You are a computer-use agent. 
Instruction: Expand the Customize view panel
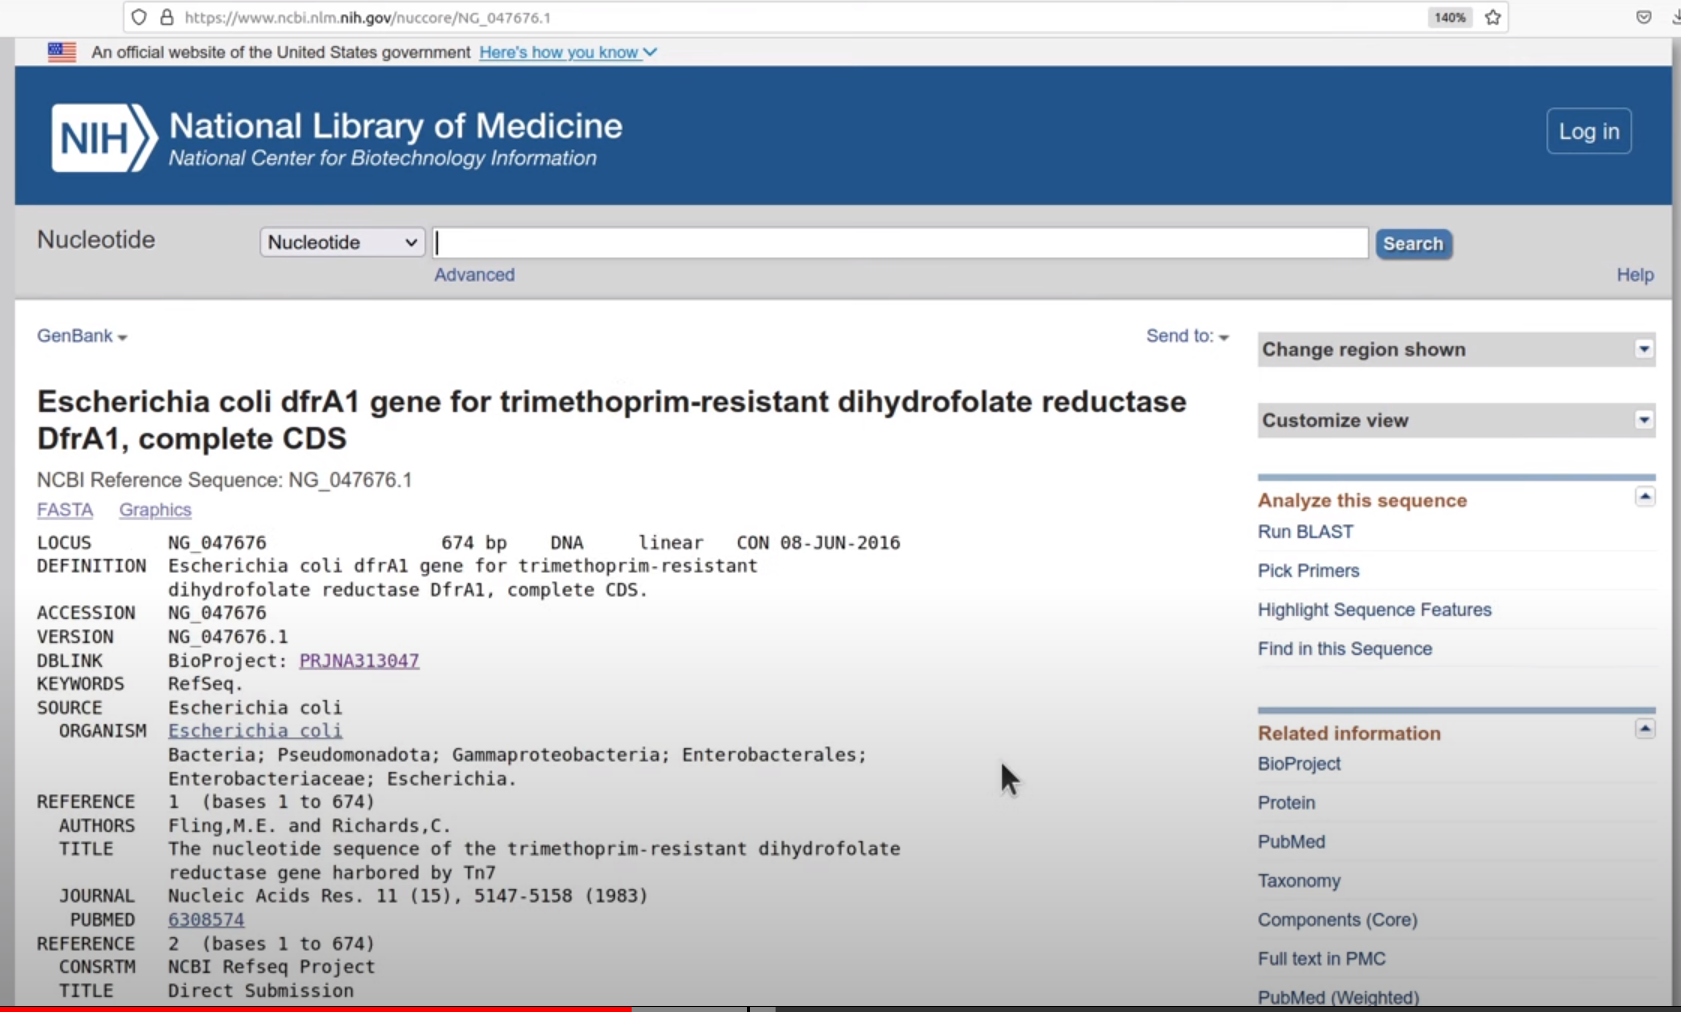[1643, 420]
